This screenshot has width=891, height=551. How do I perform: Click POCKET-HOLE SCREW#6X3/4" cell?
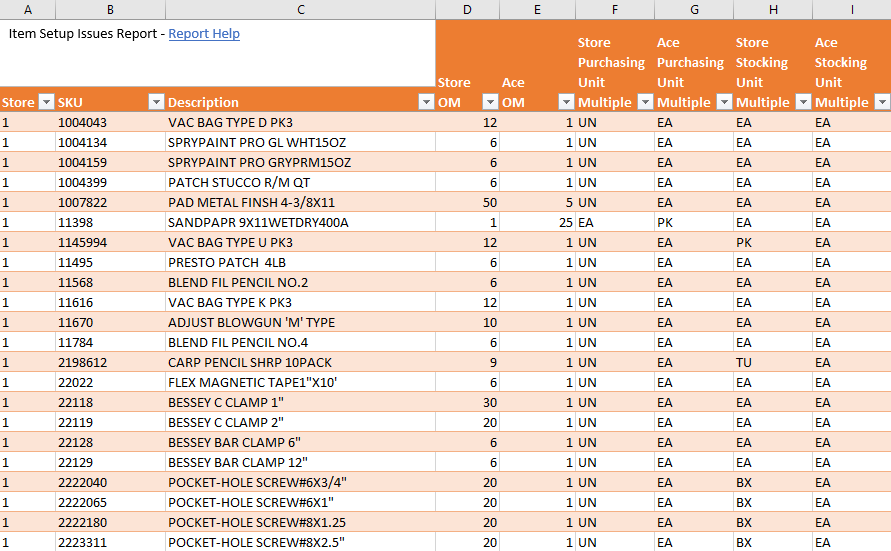click(x=301, y=482)
